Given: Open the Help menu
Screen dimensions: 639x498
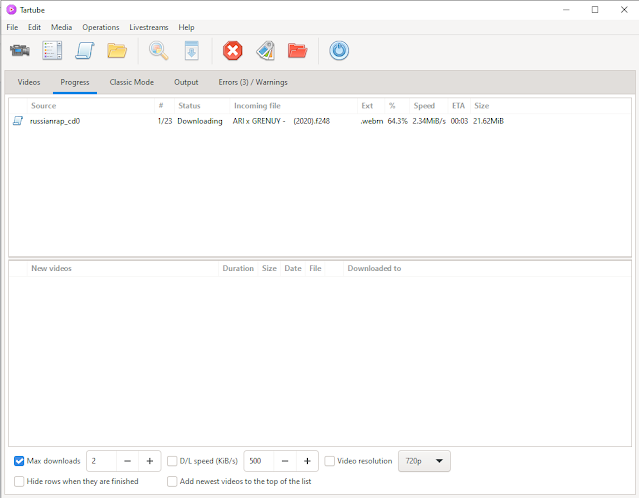Looking at the screenshot, I should coord(186,27).
